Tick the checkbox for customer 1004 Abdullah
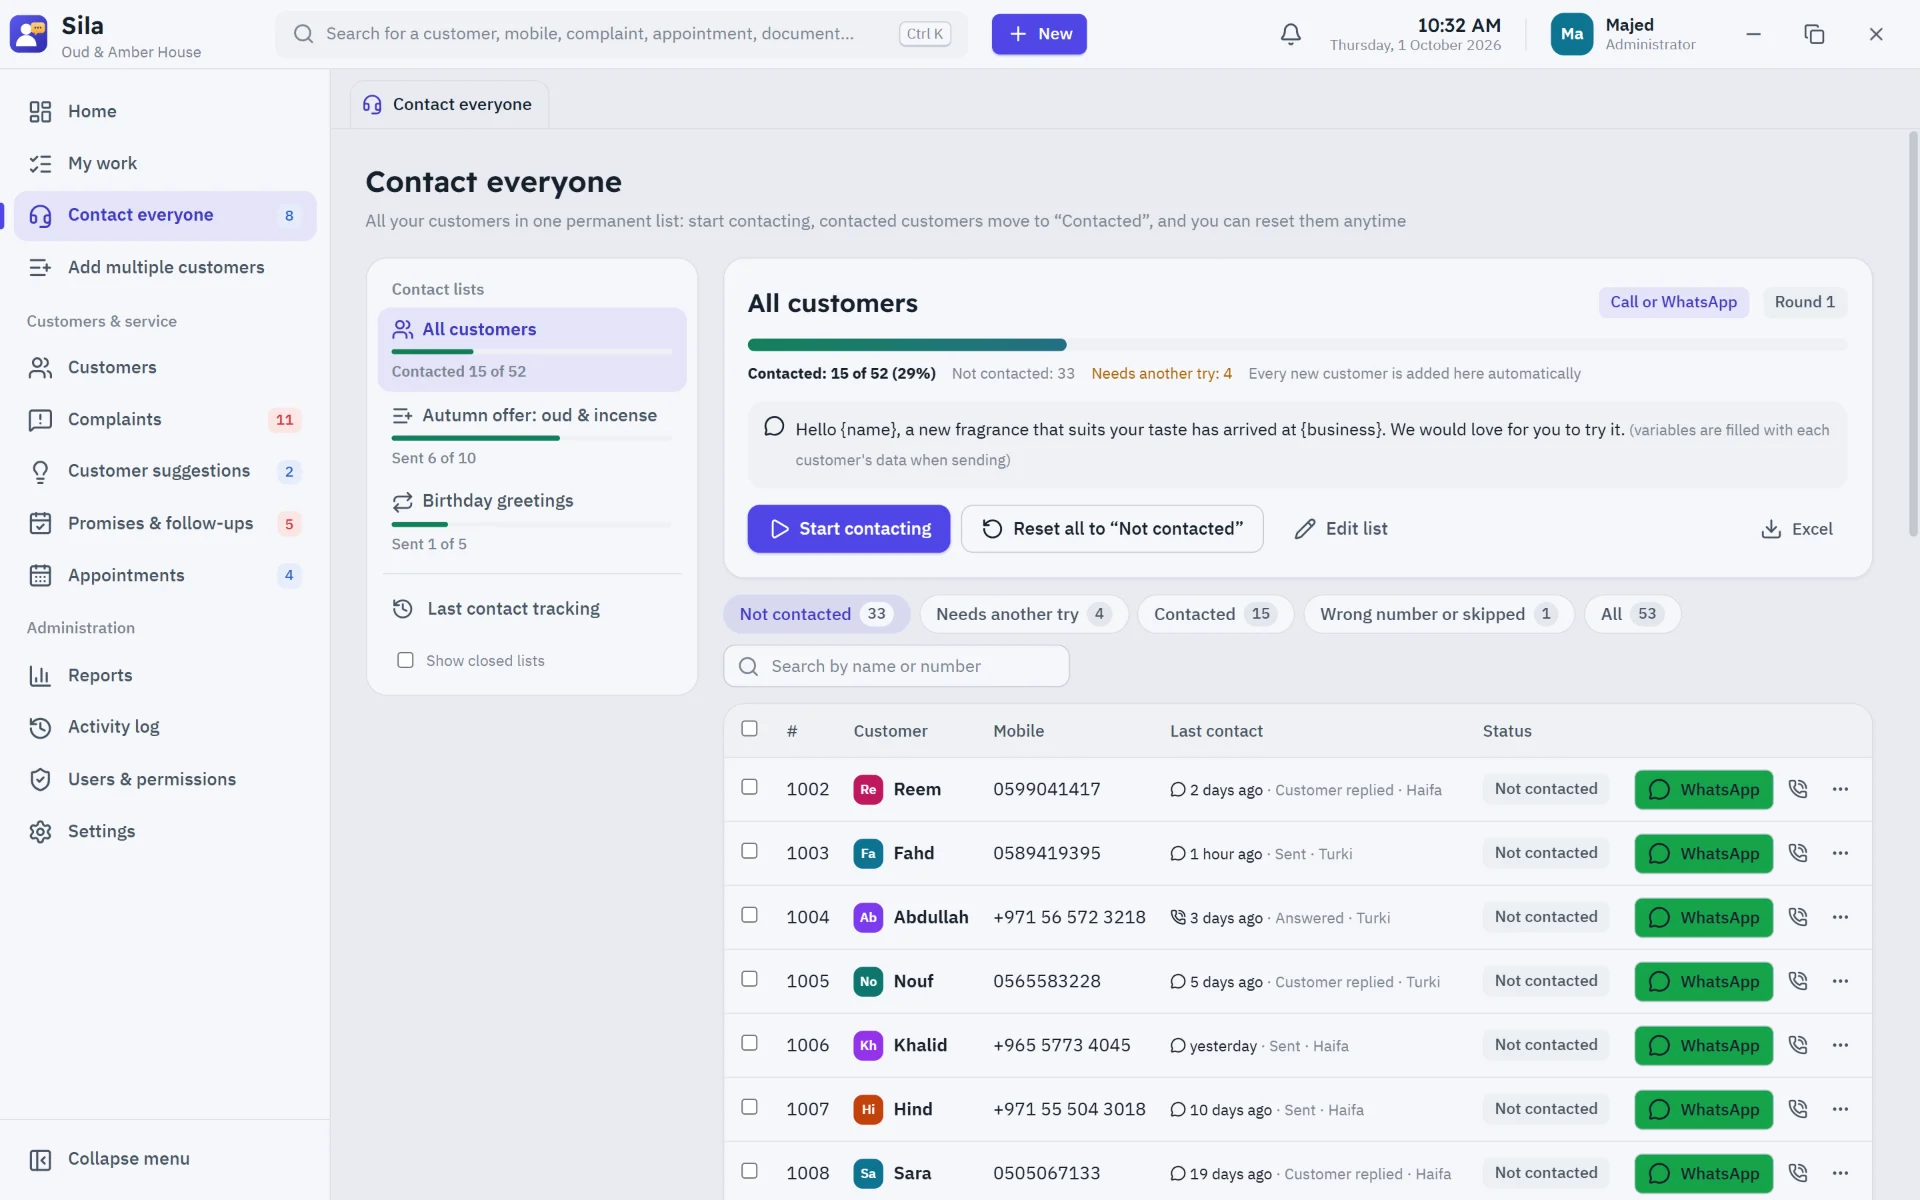Screen dimensions: 1920x1200 point(749,915)
